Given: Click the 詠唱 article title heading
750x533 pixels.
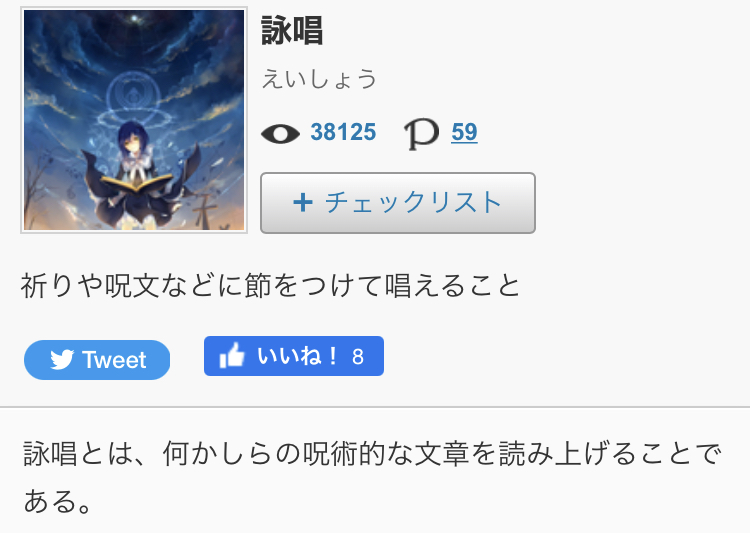Looking at the screenshot, I should pos(292,30).
